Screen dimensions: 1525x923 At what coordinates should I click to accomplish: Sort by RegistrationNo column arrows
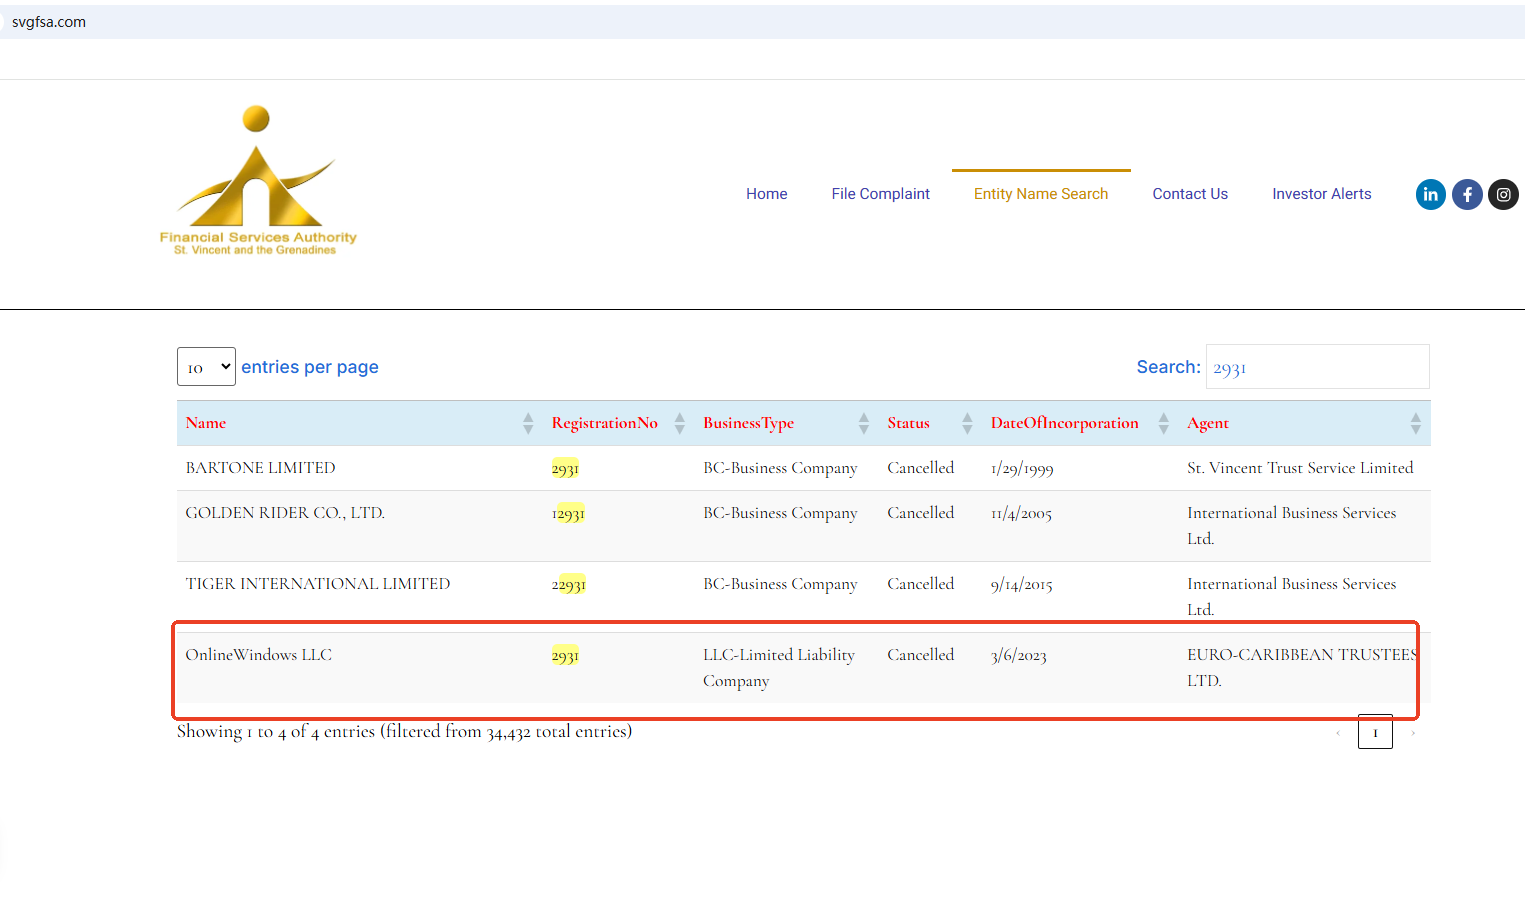click(680, 423)
